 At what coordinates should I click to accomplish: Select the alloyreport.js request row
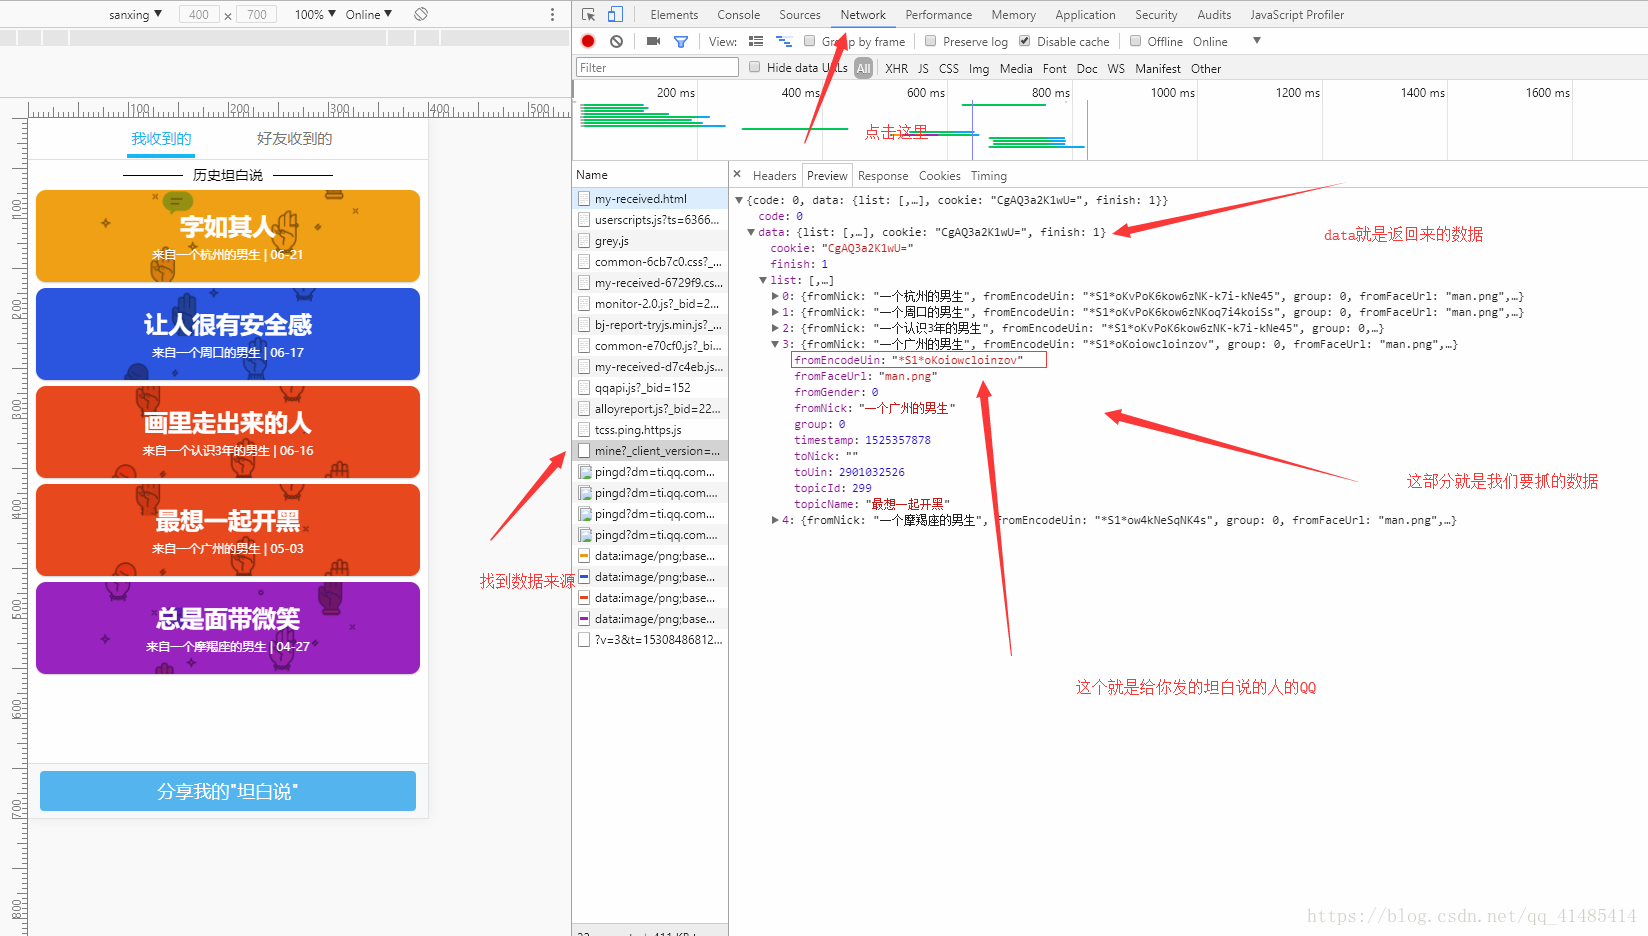(650, 409)
